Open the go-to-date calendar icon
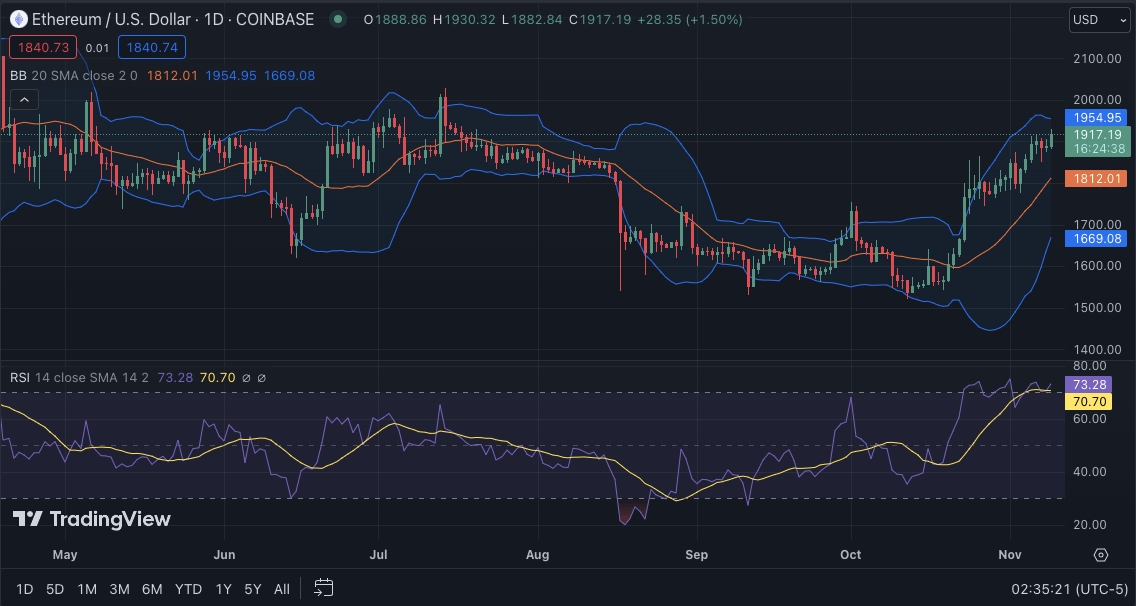 [323, 588]
